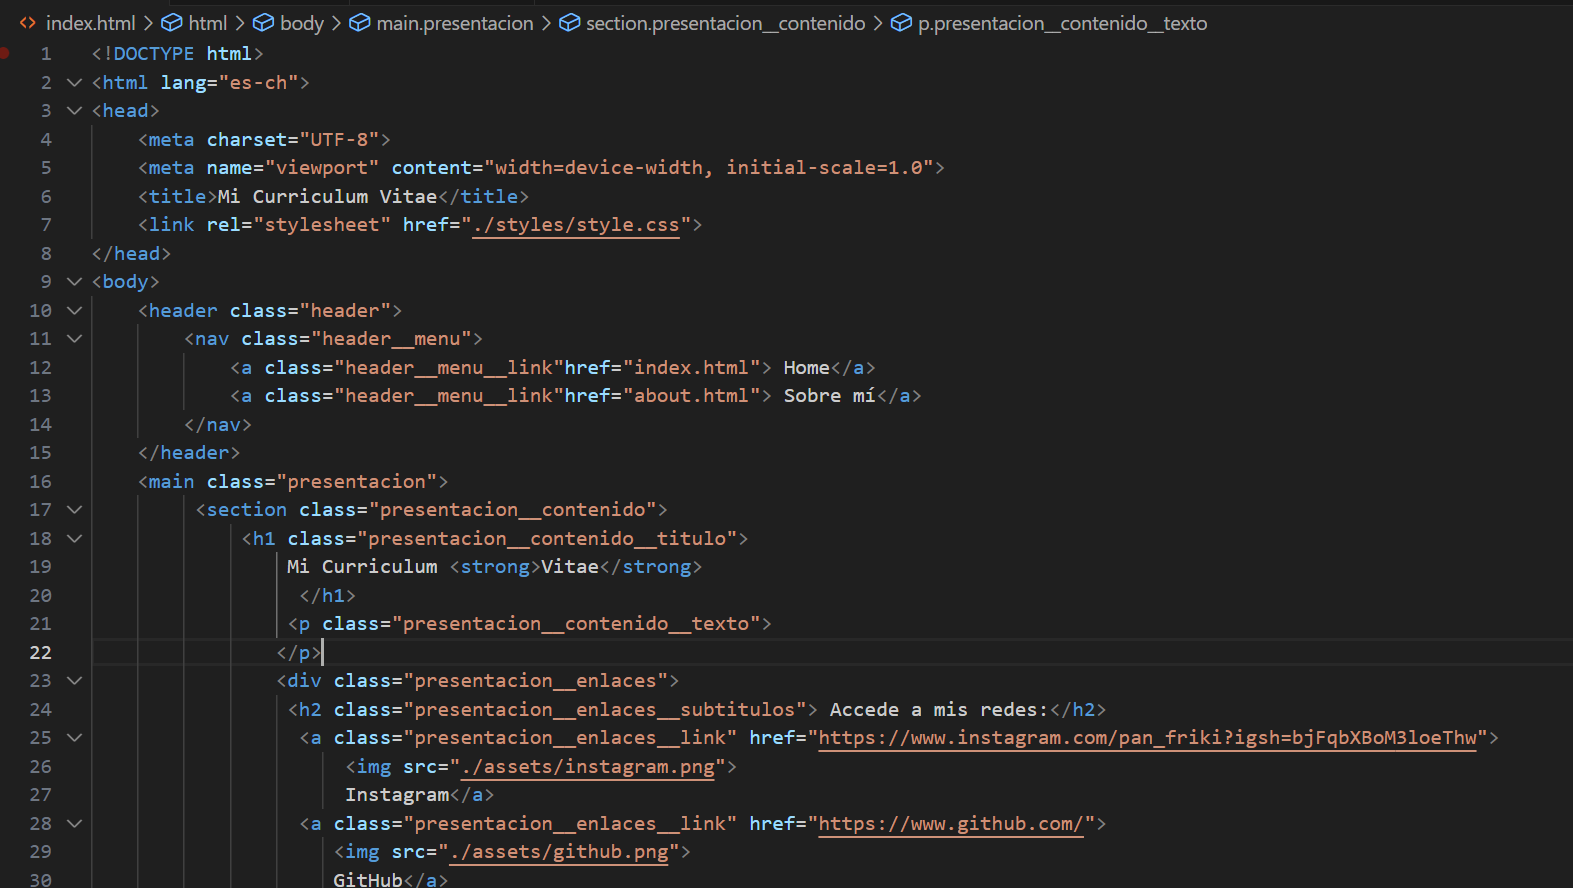Select p.presentacion__contenido__texto breadcrumb item

1063,23
